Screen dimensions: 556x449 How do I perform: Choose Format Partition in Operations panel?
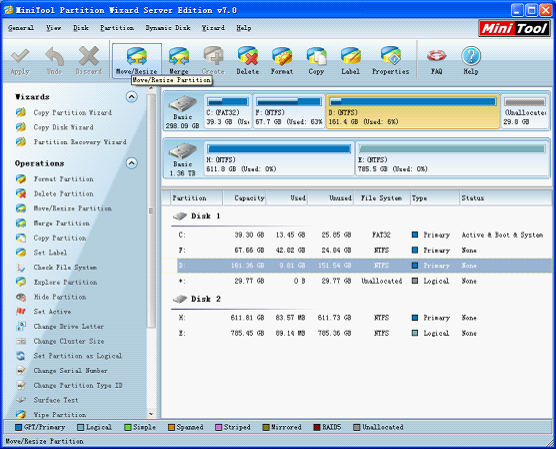55,179
